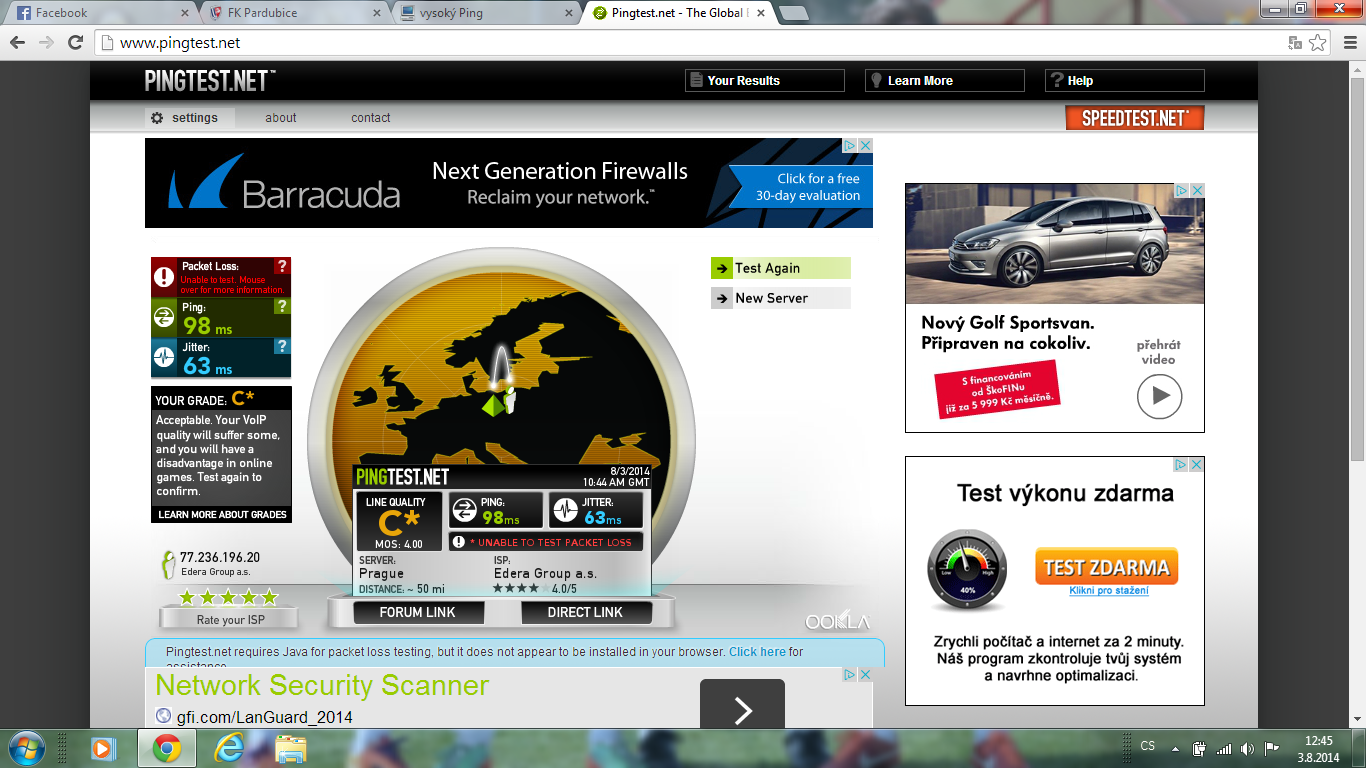1366x768 pixels.
Task: Get the Direct Link for results
Action: coord(585,612)
